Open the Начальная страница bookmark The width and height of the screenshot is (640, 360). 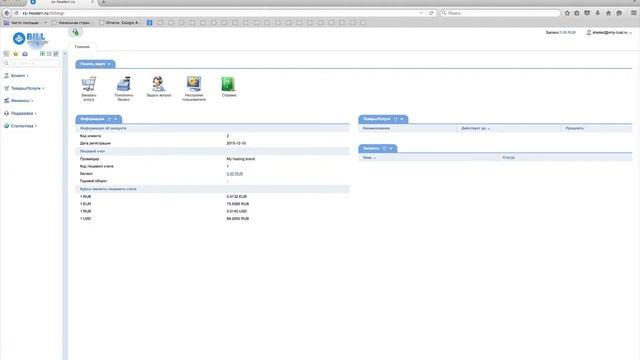pos(71,23)
